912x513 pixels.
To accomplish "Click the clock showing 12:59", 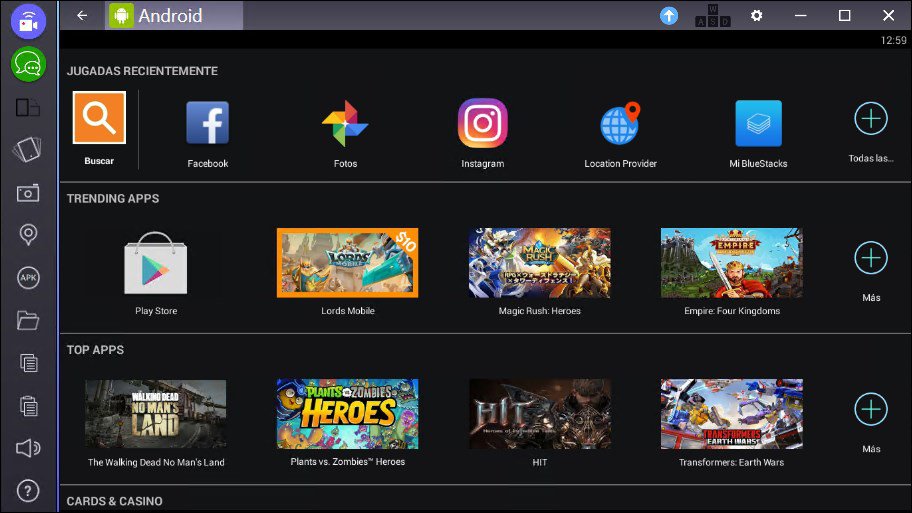I will (x=893, y=40).
